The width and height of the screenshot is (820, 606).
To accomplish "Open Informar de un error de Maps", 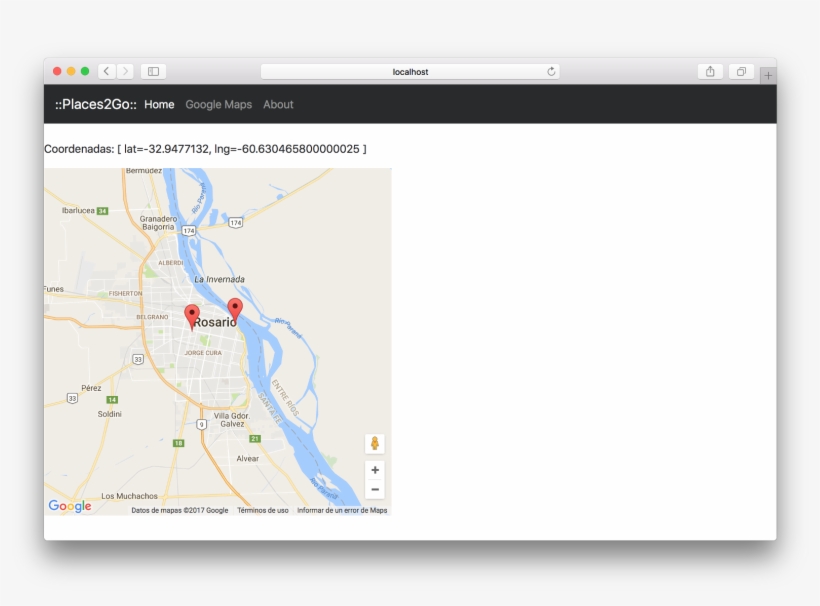I will 342,510.
